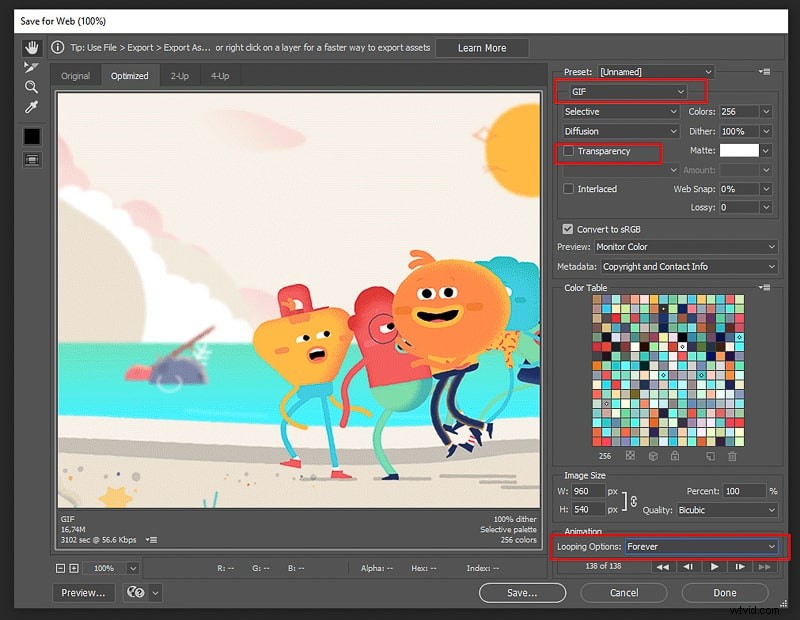Select the Hand tool
Screen dimensions: 800x620
point(31,47)
